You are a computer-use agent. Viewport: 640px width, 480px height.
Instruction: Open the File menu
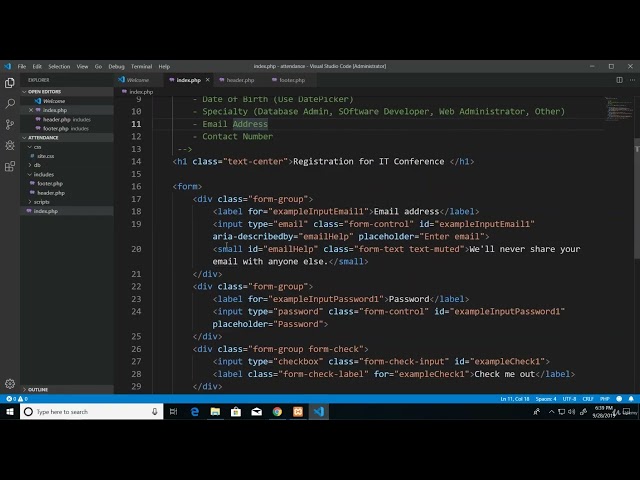(22, 67)
